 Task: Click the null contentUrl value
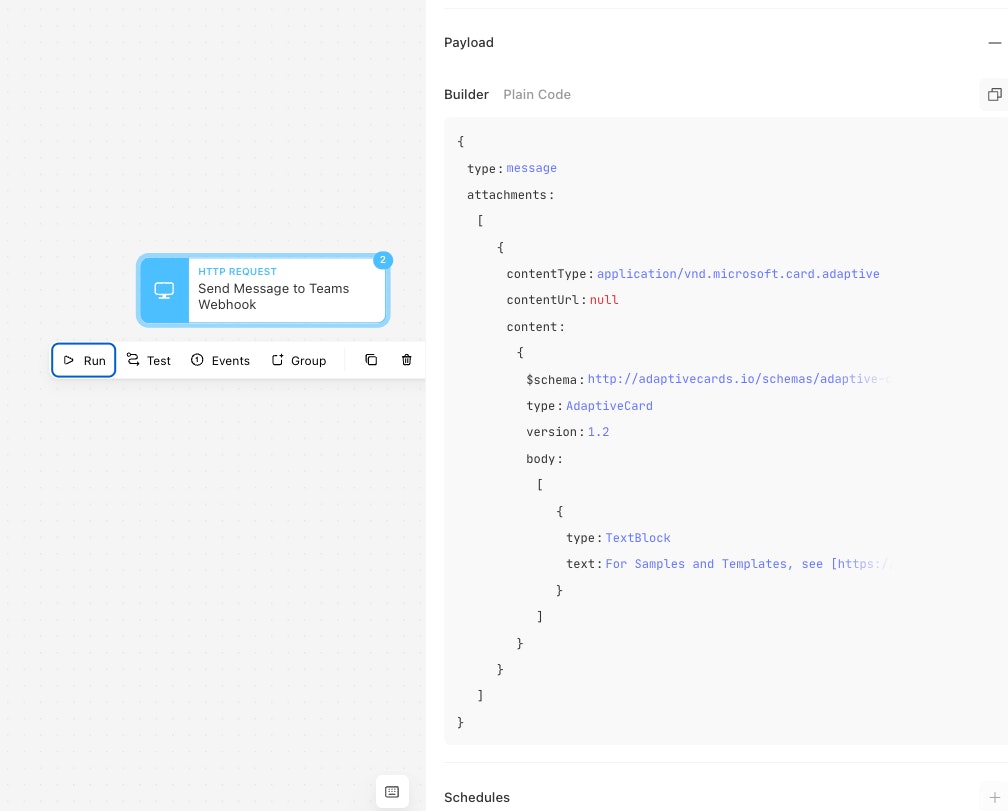pos(604,300)
